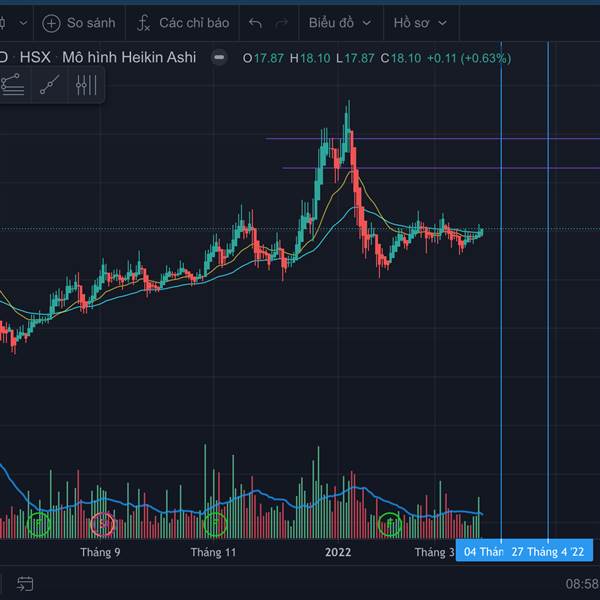
Task: Undo the last chart action
Action: [x=255, y=23]
